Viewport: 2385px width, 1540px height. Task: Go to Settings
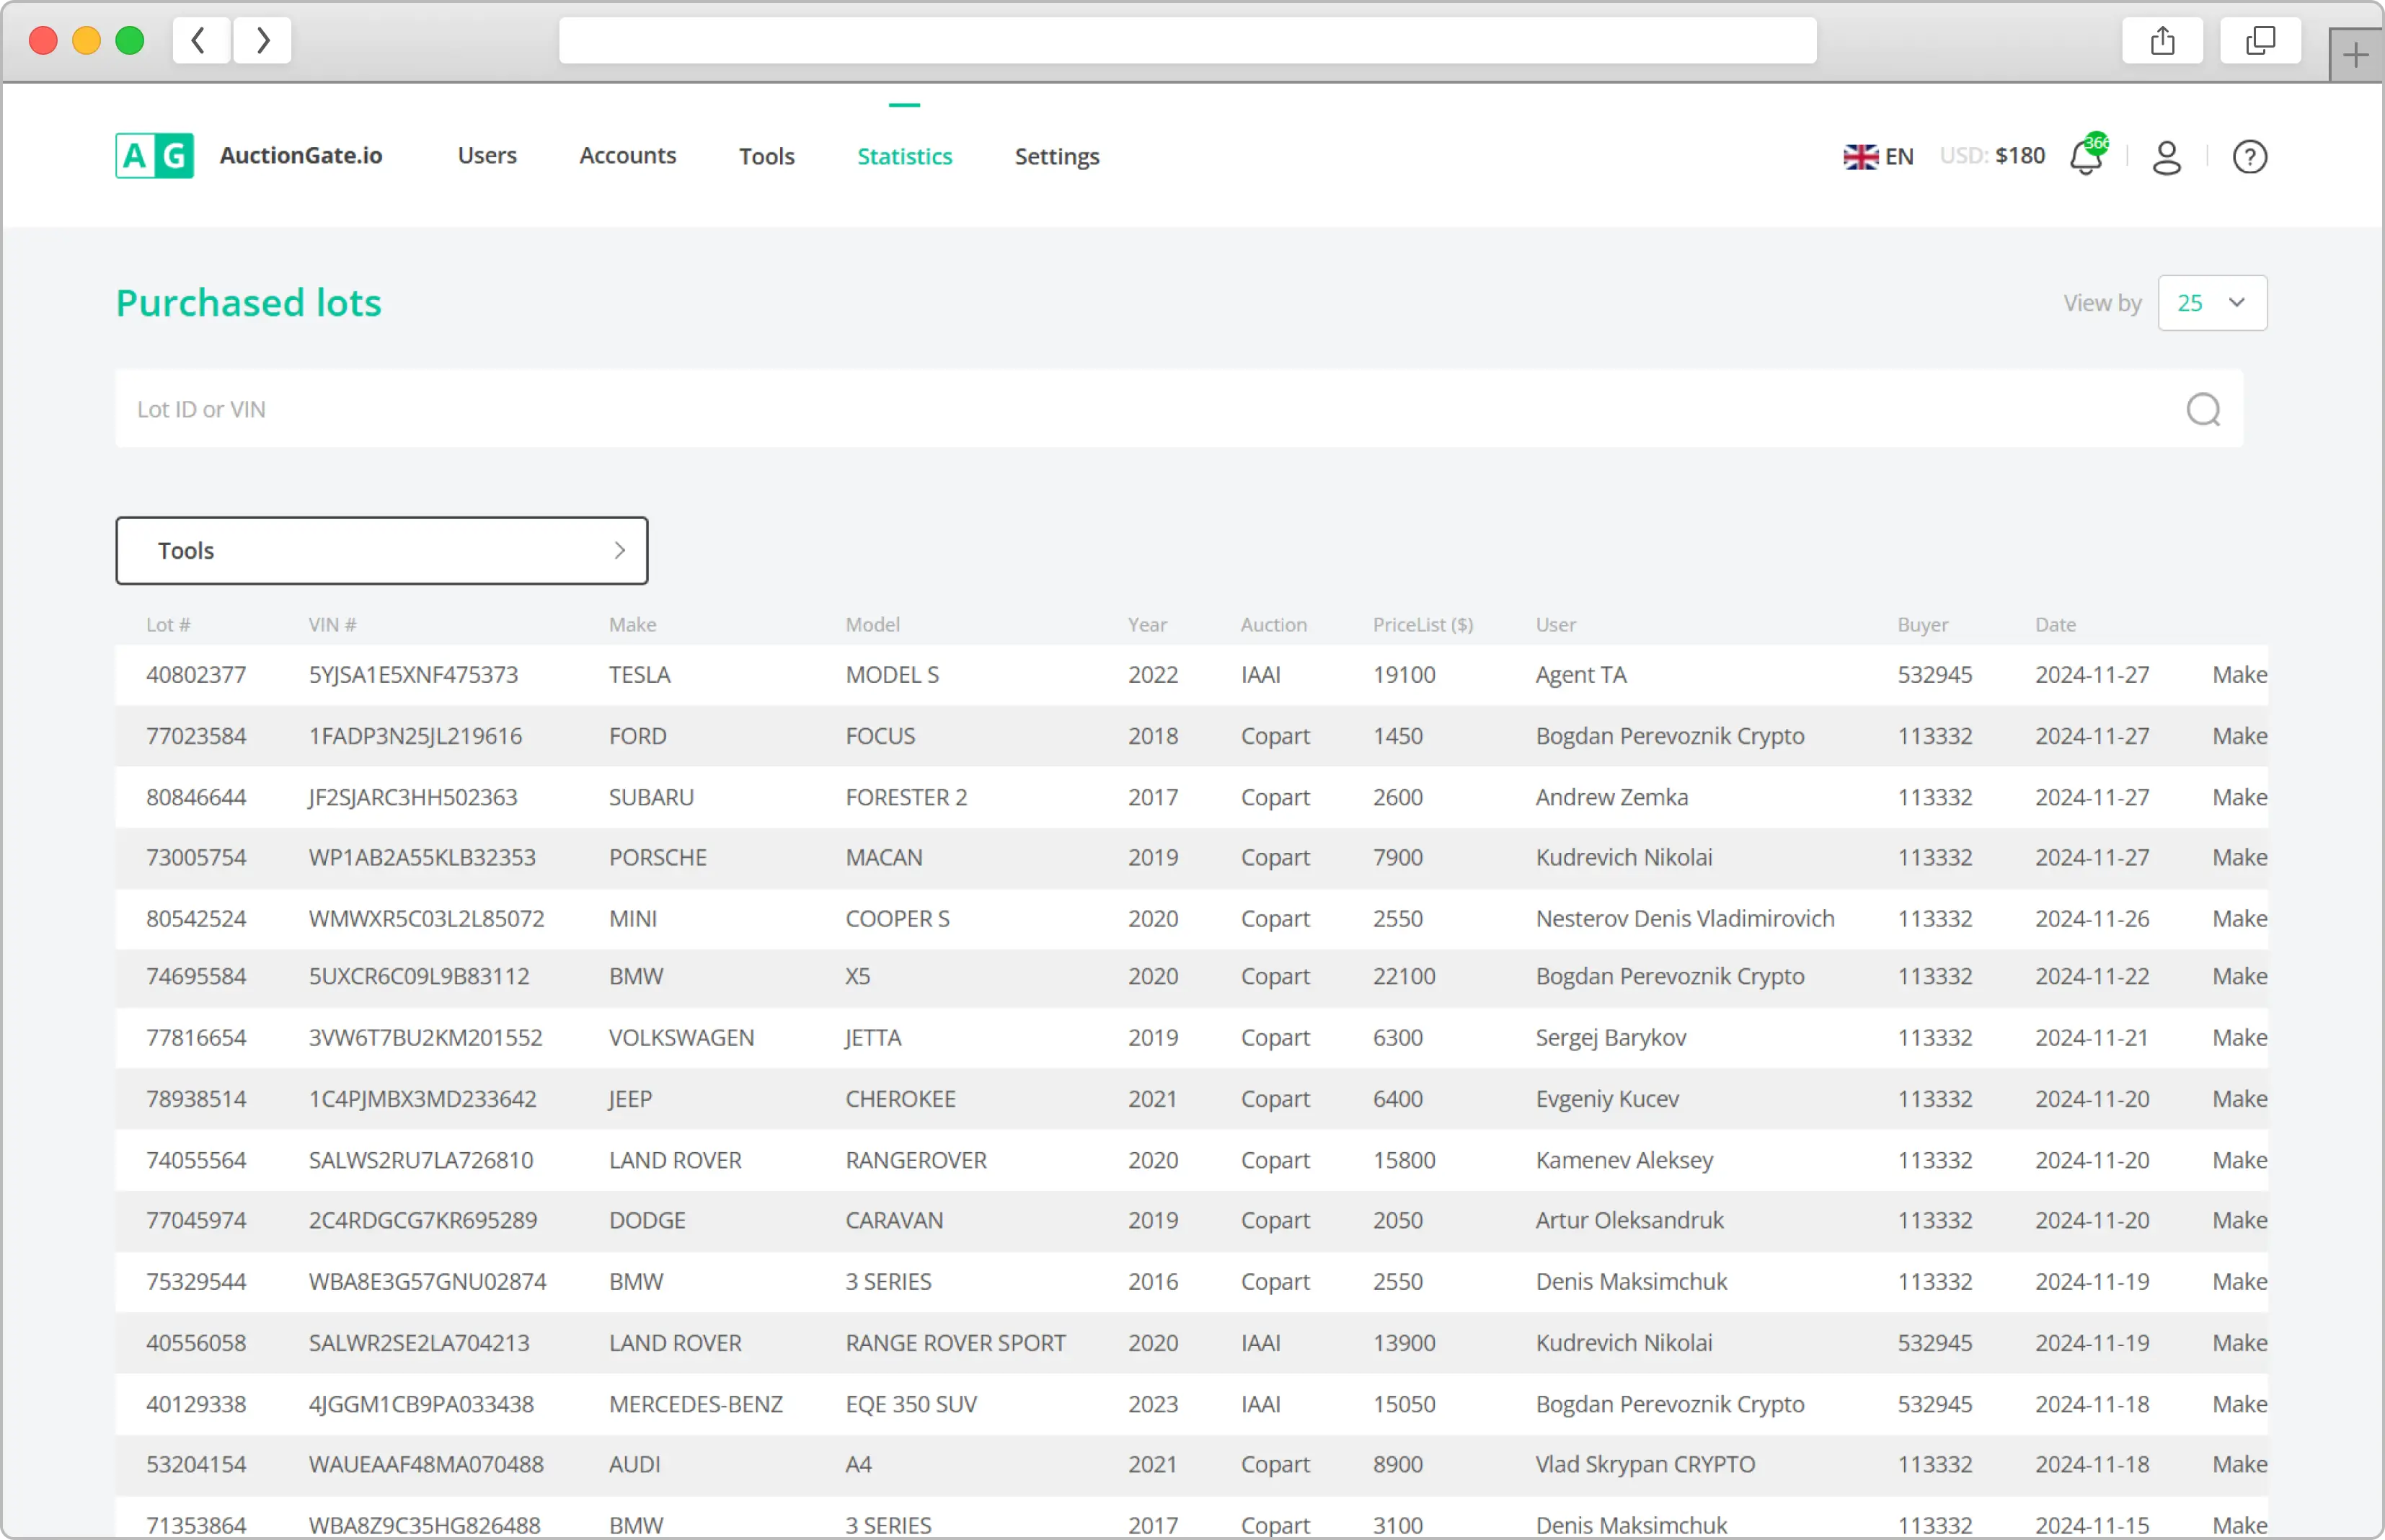(1056, 156)
